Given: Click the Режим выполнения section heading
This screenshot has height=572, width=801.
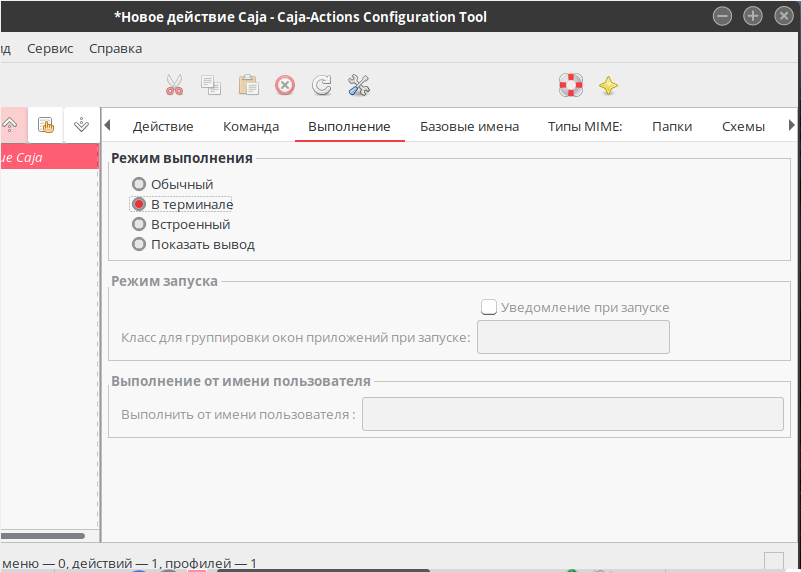Looking at the screenshot, I should pyautogui.click(x=182, y=158).
